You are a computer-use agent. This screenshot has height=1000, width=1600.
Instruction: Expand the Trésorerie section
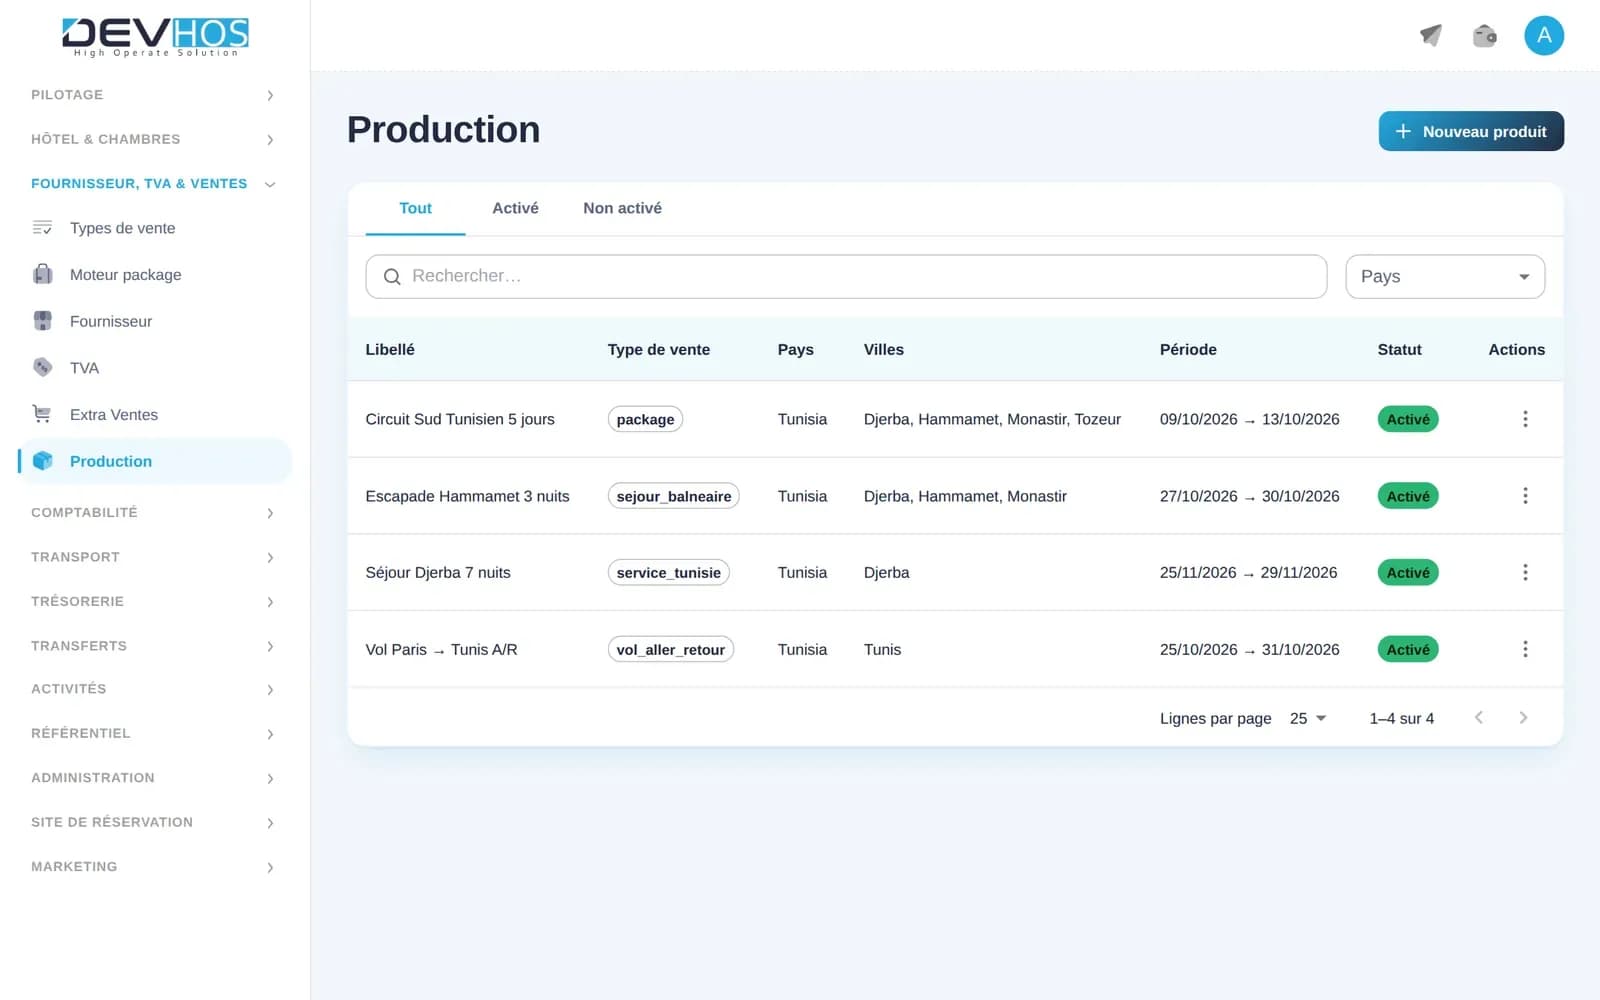[153, 601]
